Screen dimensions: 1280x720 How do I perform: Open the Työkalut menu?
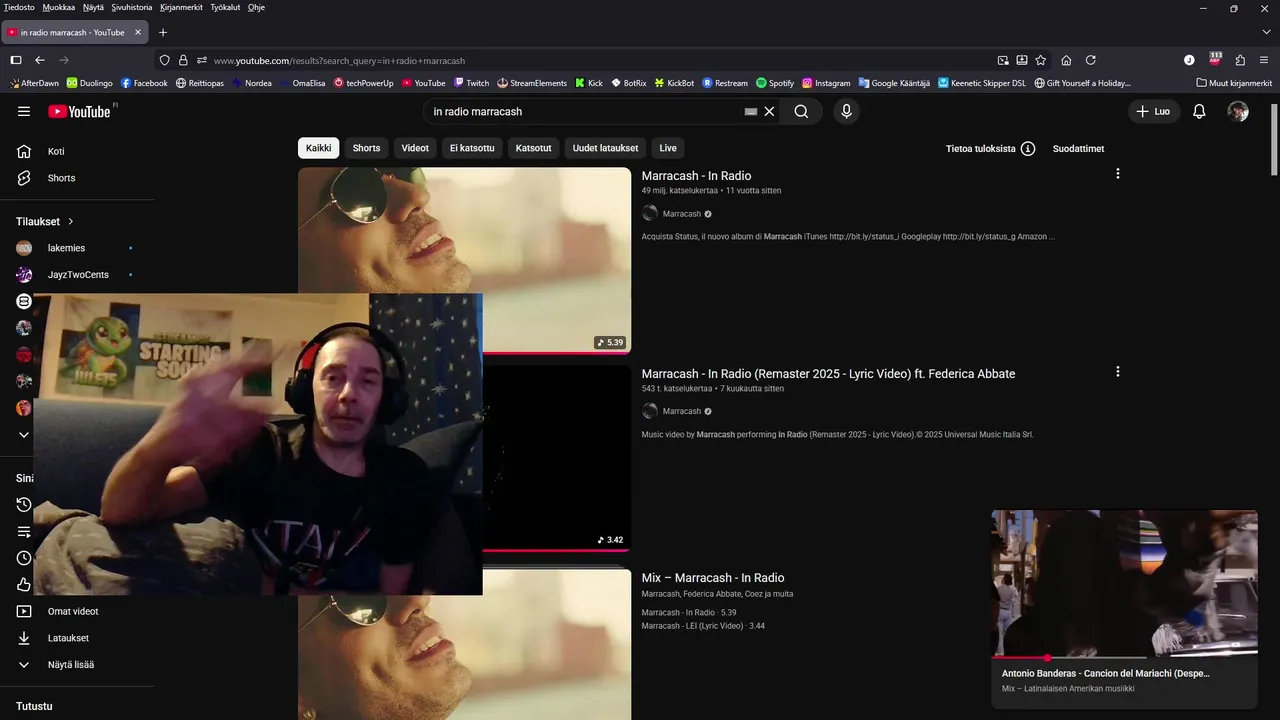[225, 7]
